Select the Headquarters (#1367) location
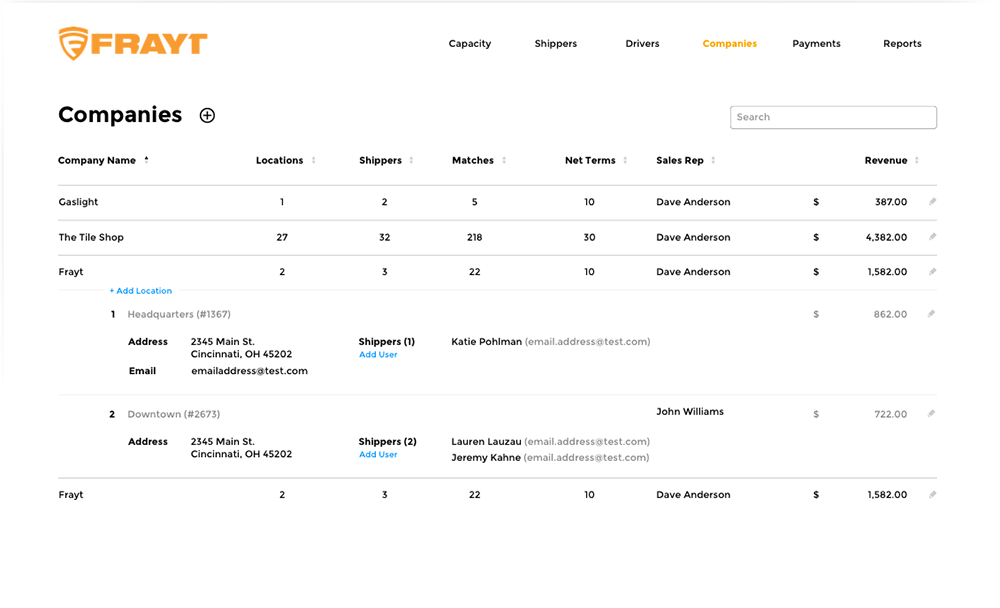Image resolution: width=1000 pixels, height=608 pixels. coord(179,315)
